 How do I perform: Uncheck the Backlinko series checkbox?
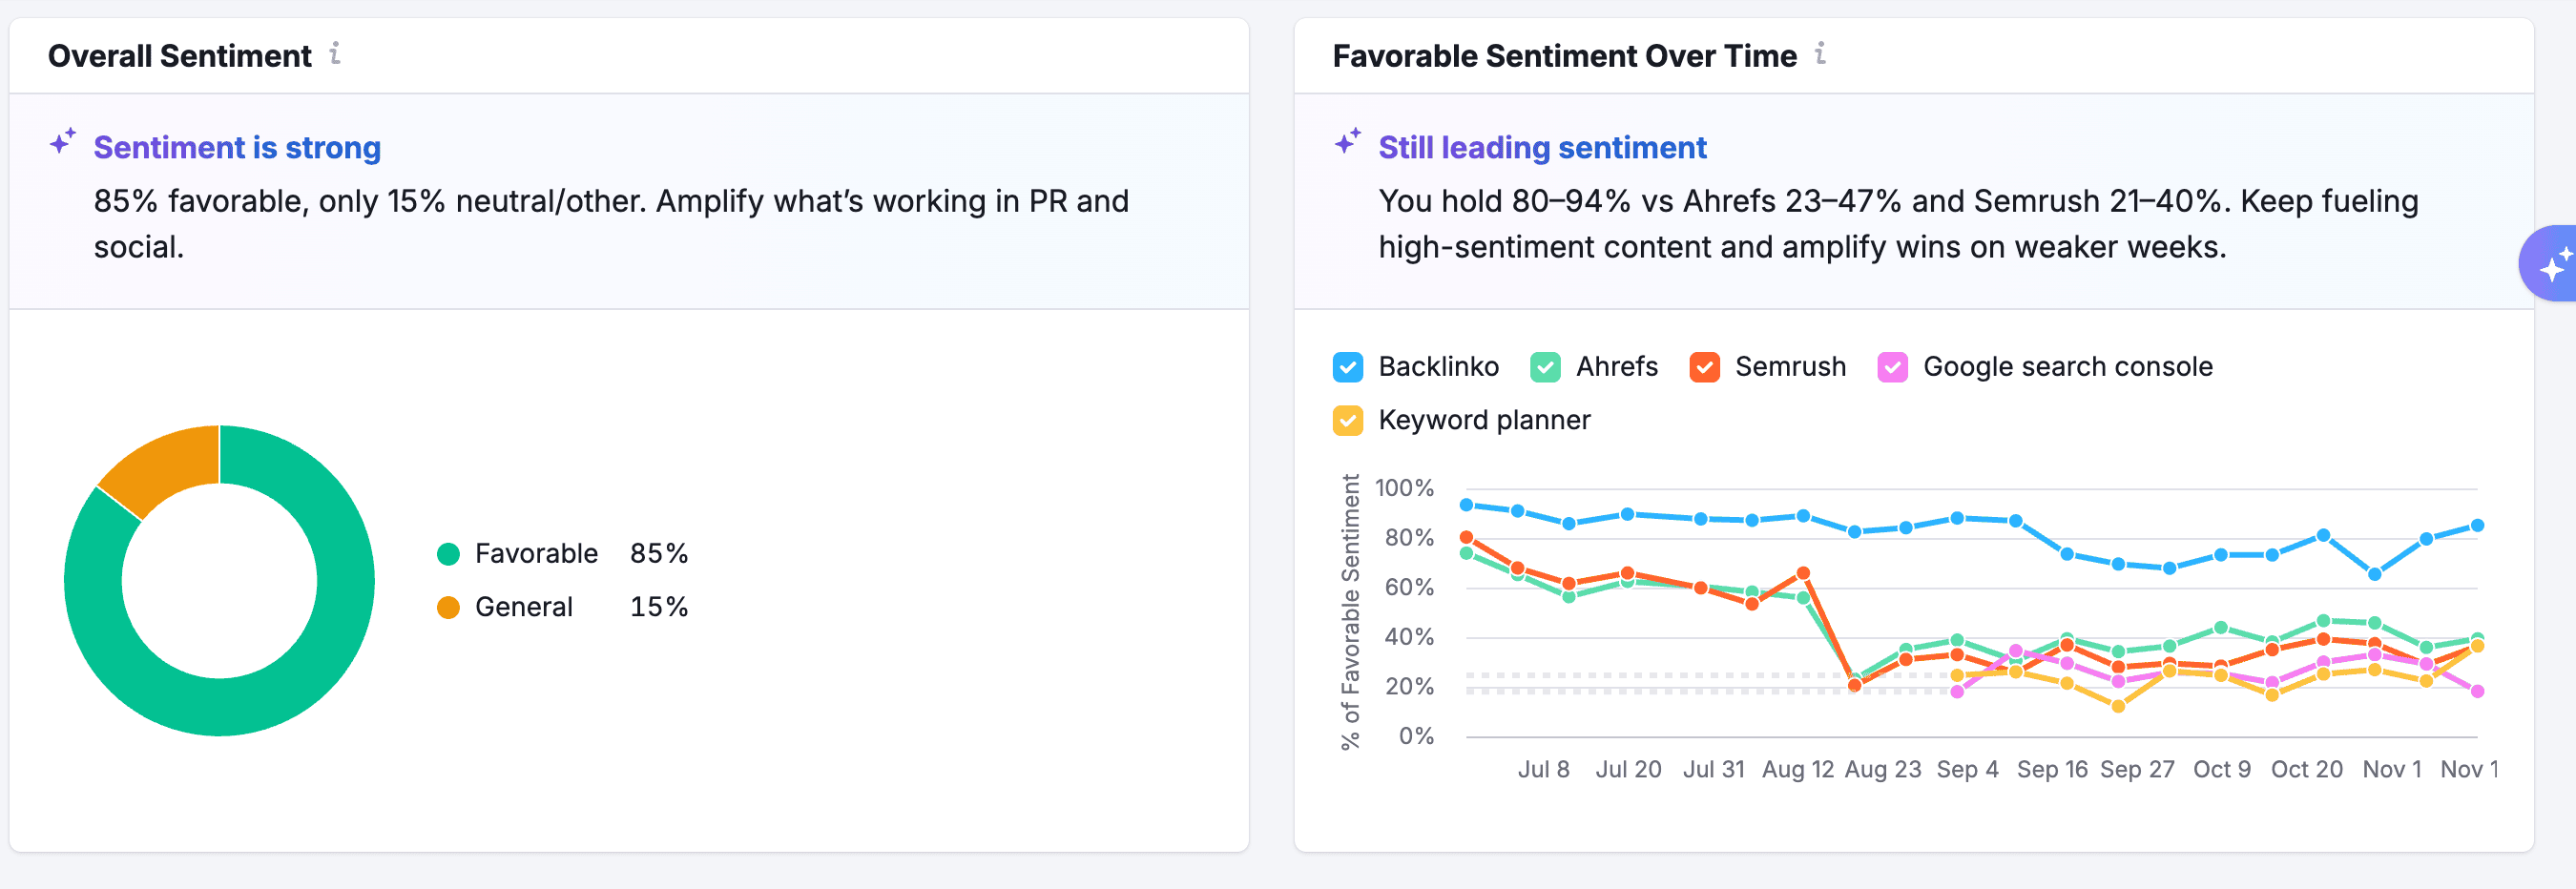(1348, 367)
